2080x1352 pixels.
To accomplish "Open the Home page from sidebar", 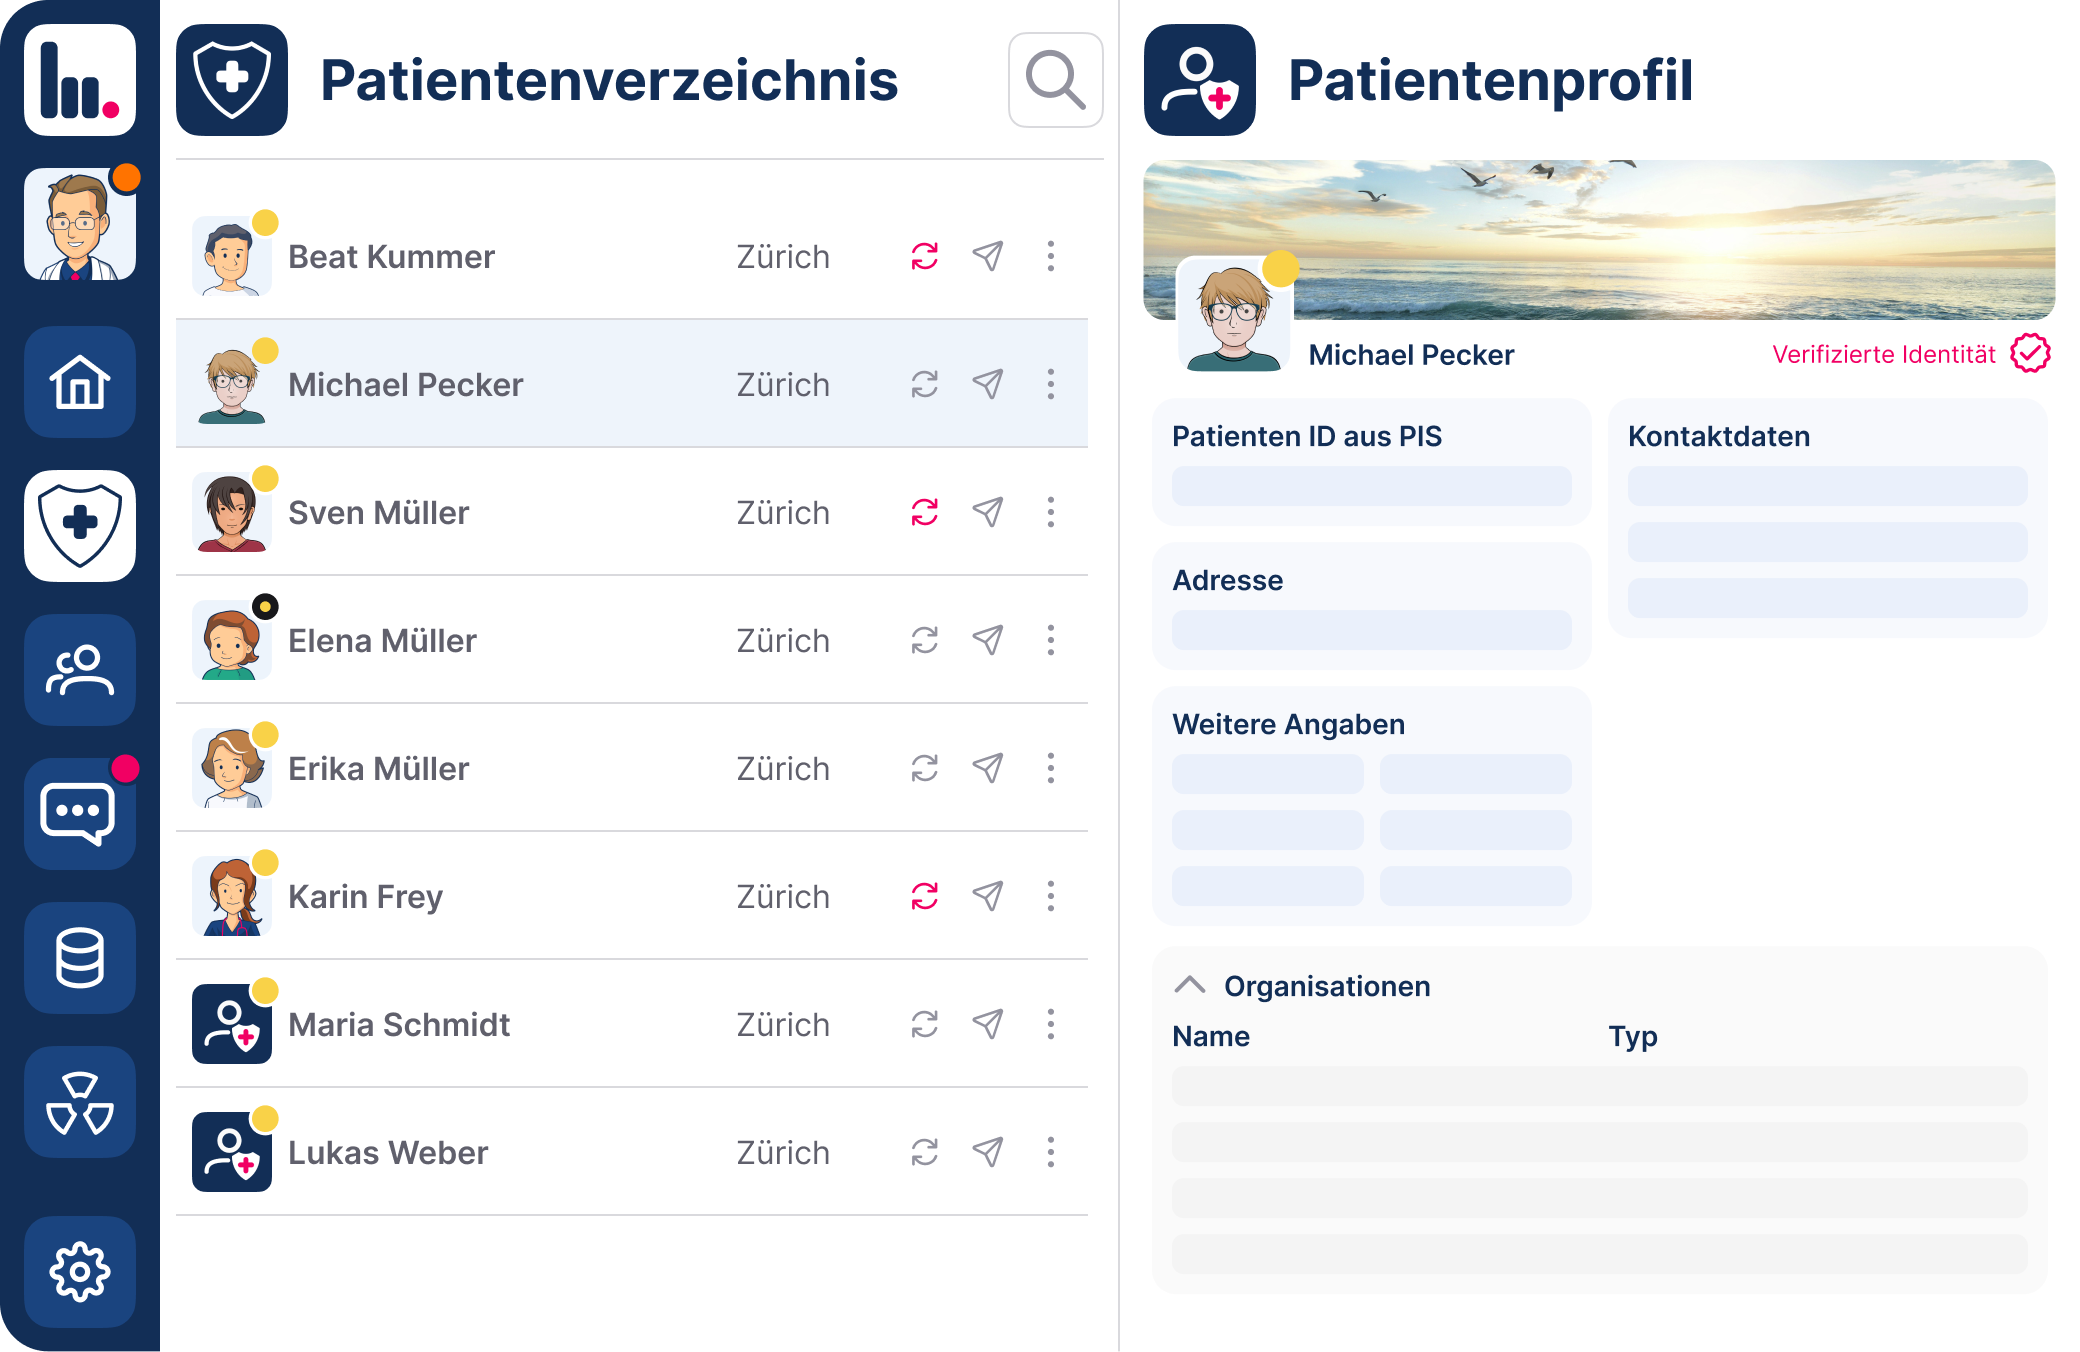I will coord(80,382).
